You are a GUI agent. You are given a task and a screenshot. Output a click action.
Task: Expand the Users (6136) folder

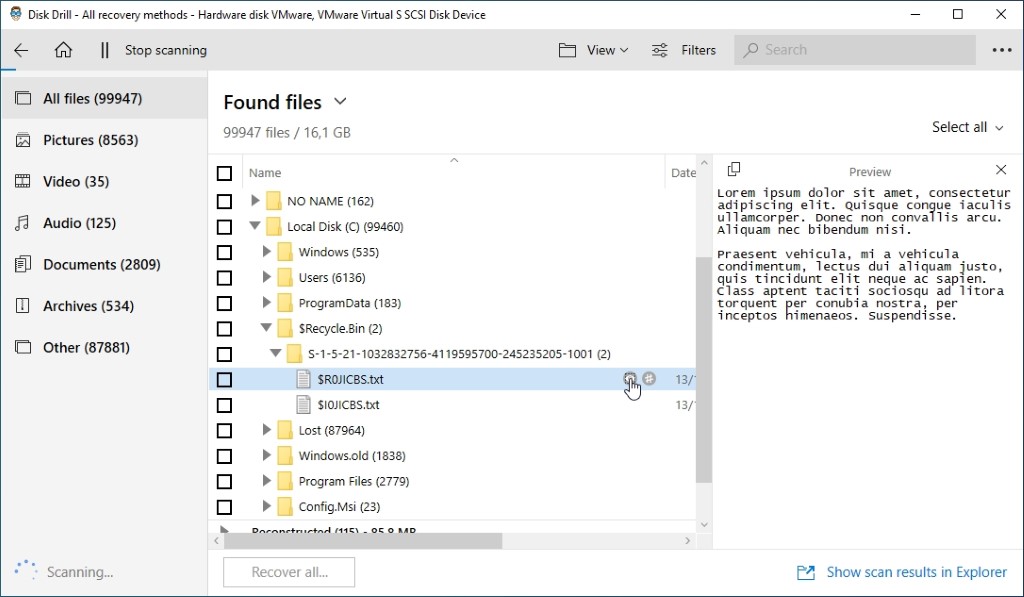coord(266,277)
